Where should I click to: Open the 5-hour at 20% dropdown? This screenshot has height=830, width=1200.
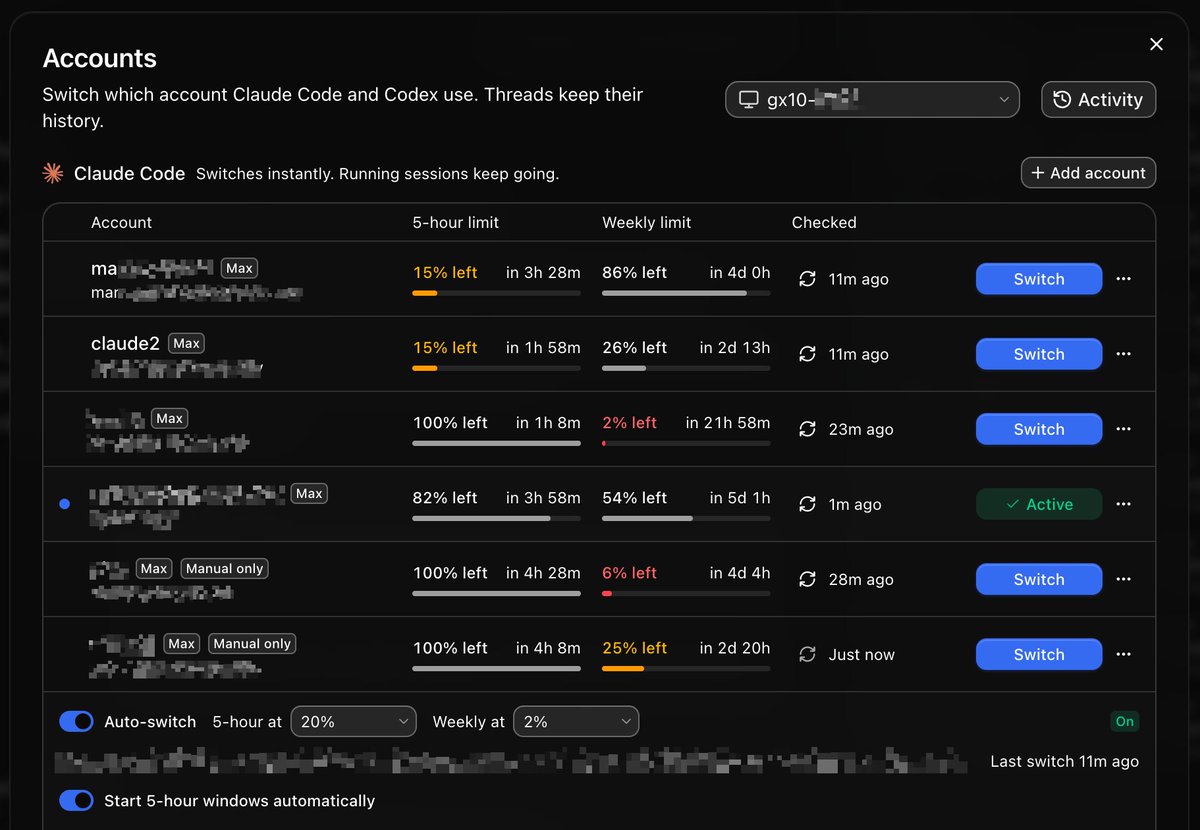click(354, 721)
